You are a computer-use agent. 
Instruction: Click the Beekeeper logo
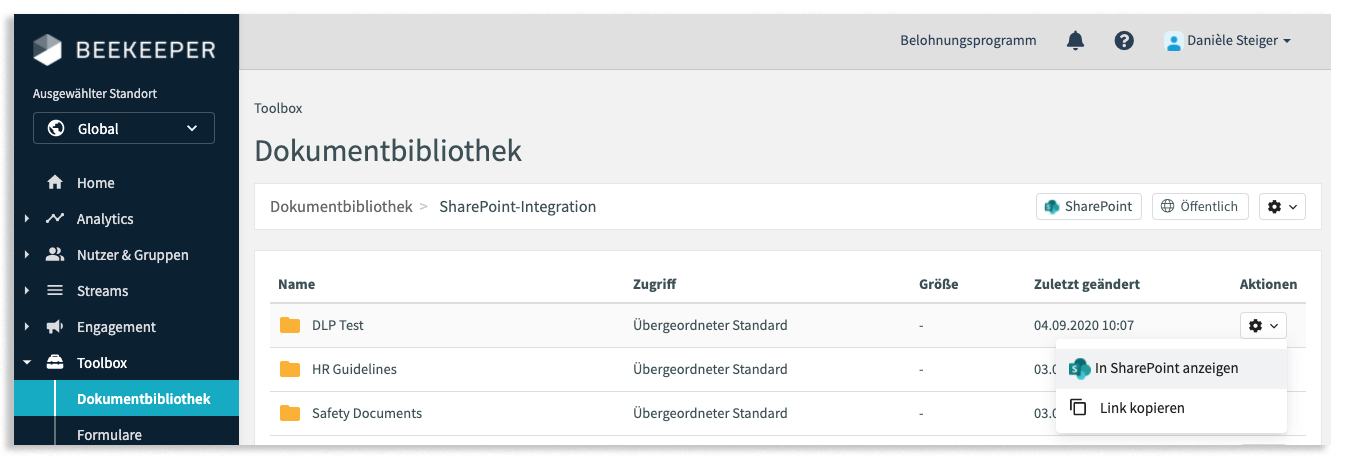point(124,49)
